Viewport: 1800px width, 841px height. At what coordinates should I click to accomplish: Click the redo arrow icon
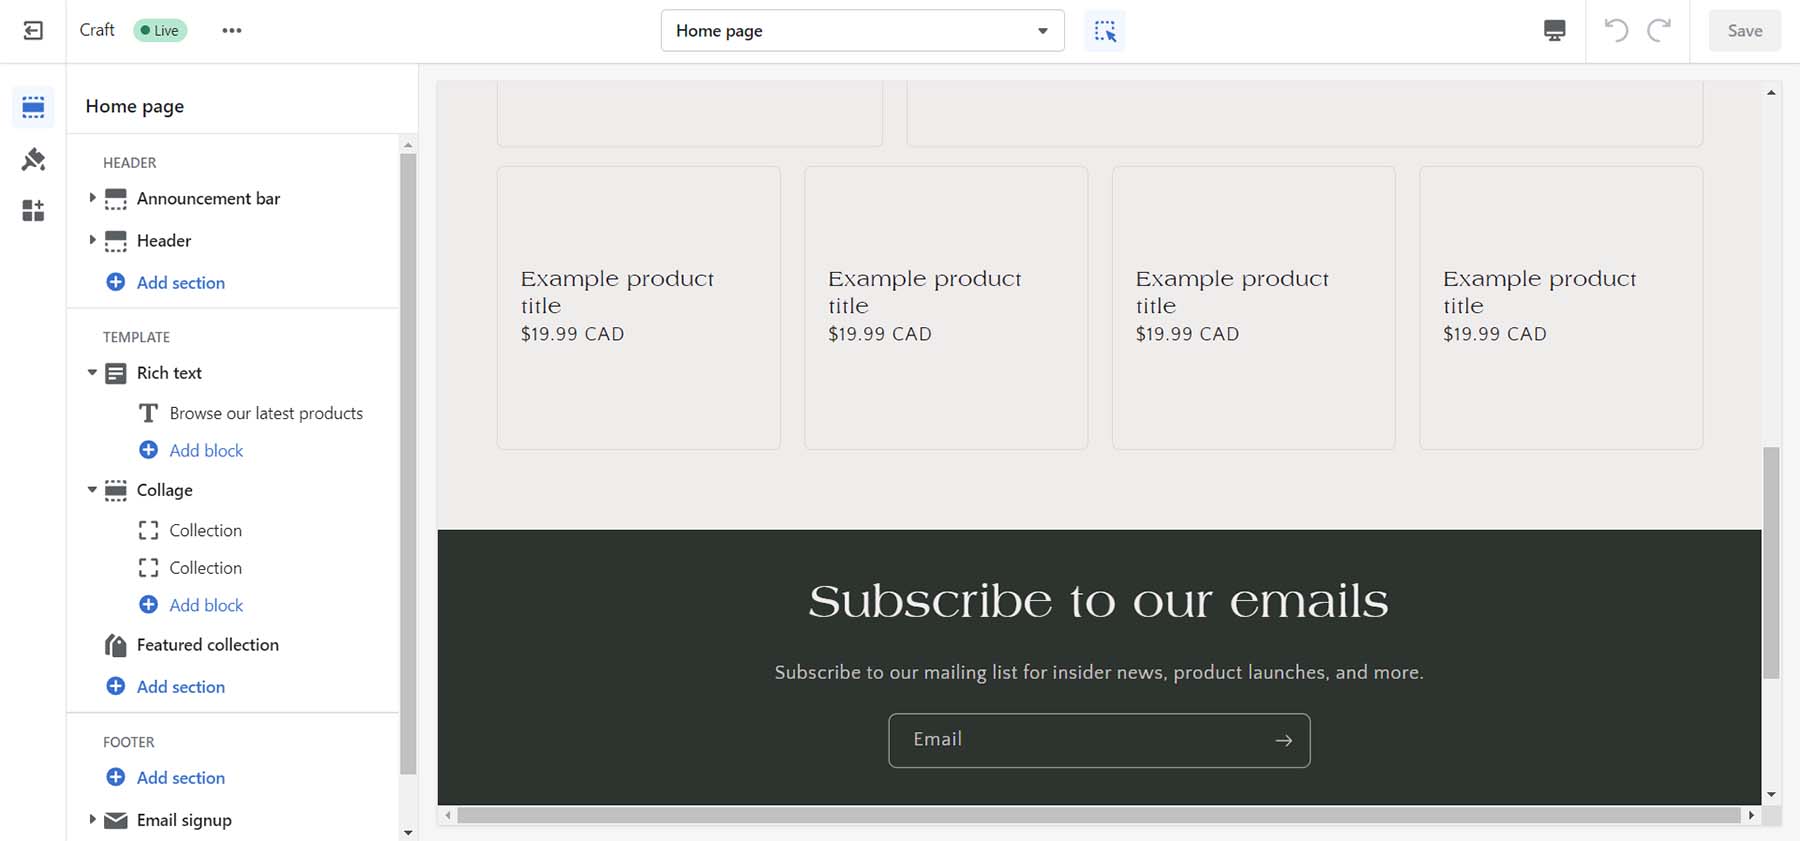click(x=1659, y=31)
